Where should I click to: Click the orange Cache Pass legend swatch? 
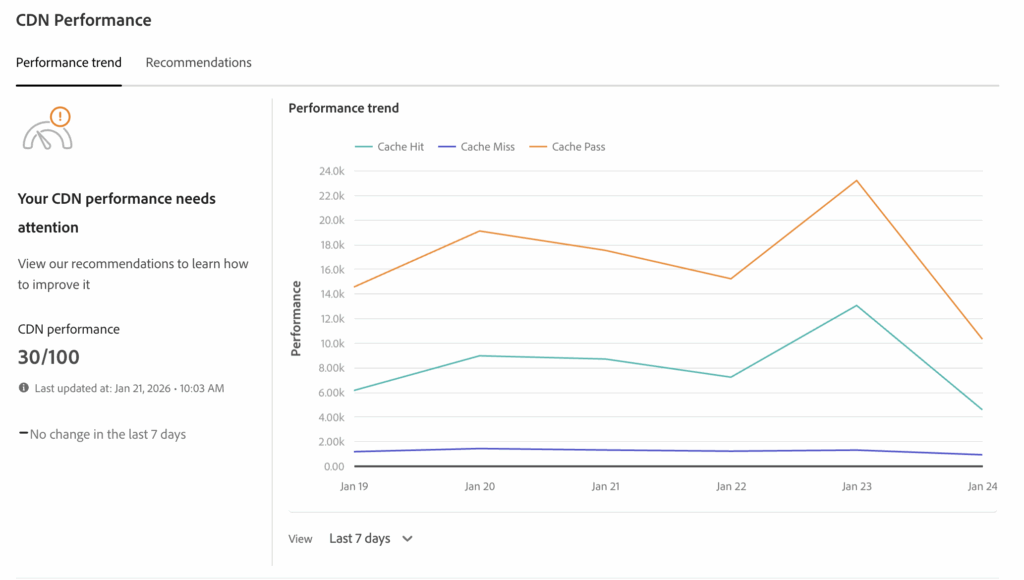click(x=538, y=147)
